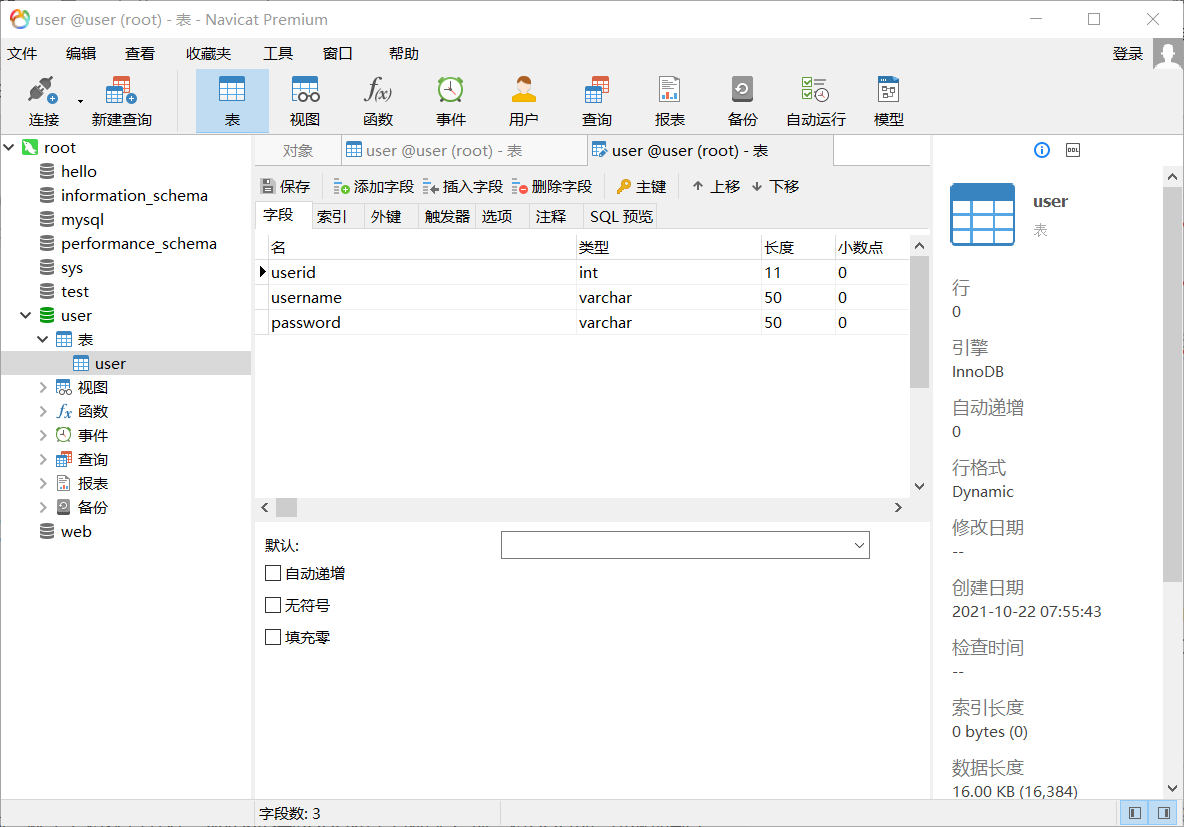Enable the 填充零 checkbox
Image resolution: width=1184 pixels, height=827 pixels.
tap(273, 637)
